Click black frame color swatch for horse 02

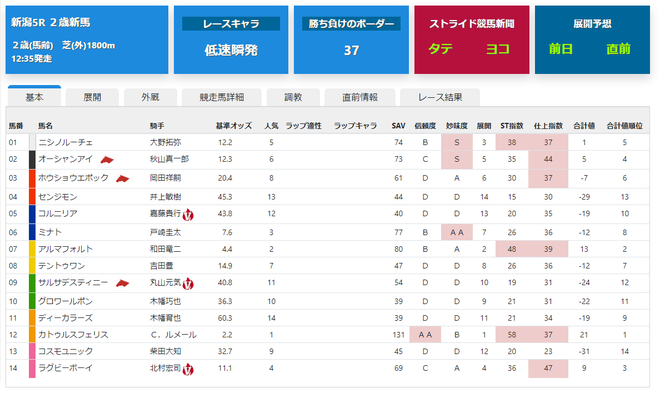click(x=32, y=160)
